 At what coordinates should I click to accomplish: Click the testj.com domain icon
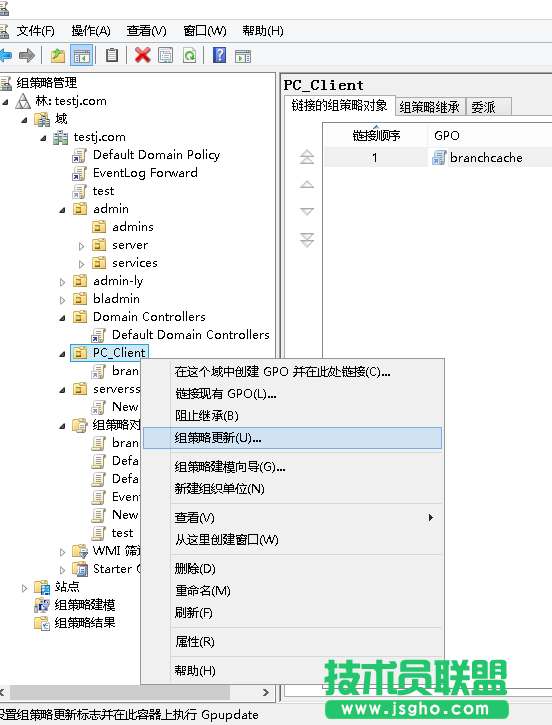click(x=61, y=137)
